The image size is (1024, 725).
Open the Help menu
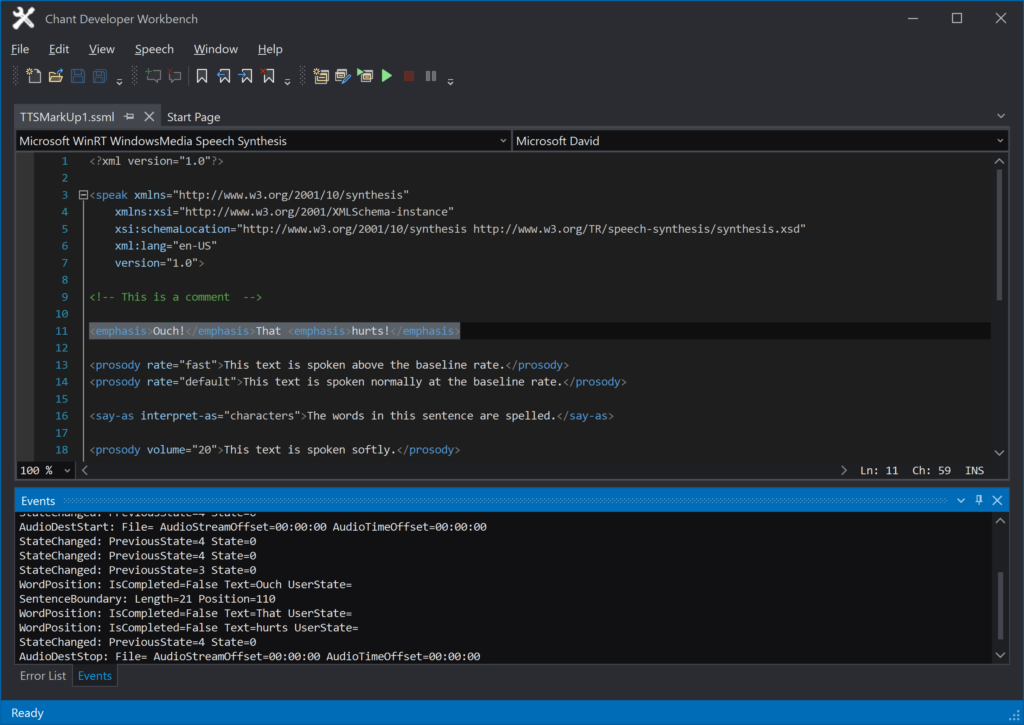pyautogui.click(x=270, y=49)
